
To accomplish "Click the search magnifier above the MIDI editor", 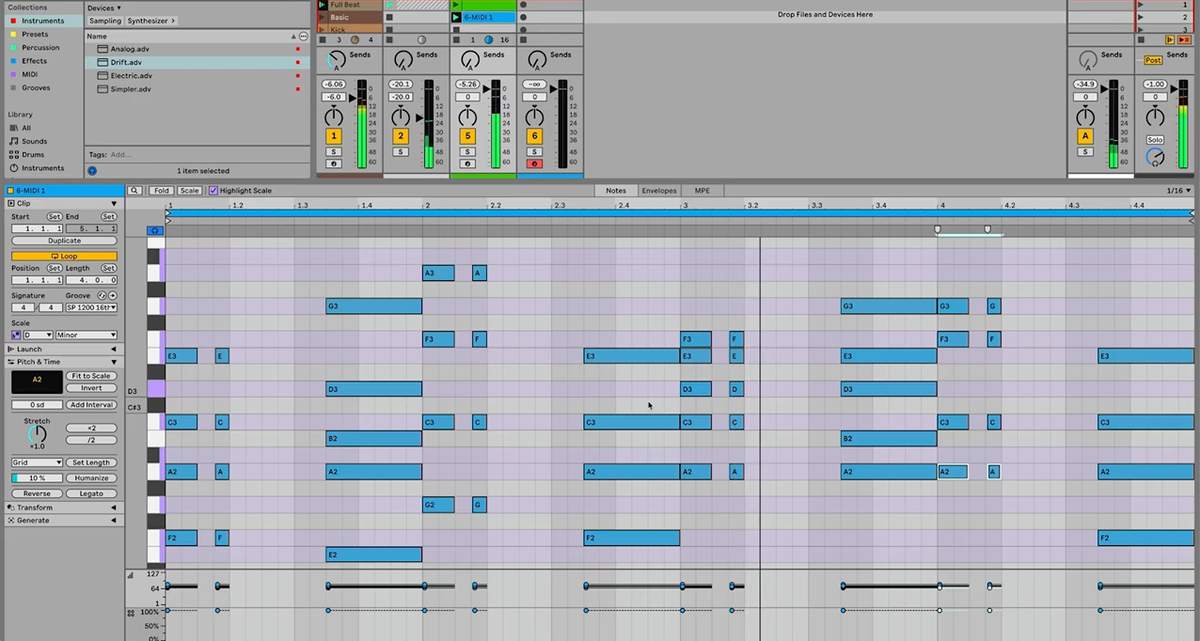I will (135, 190).
